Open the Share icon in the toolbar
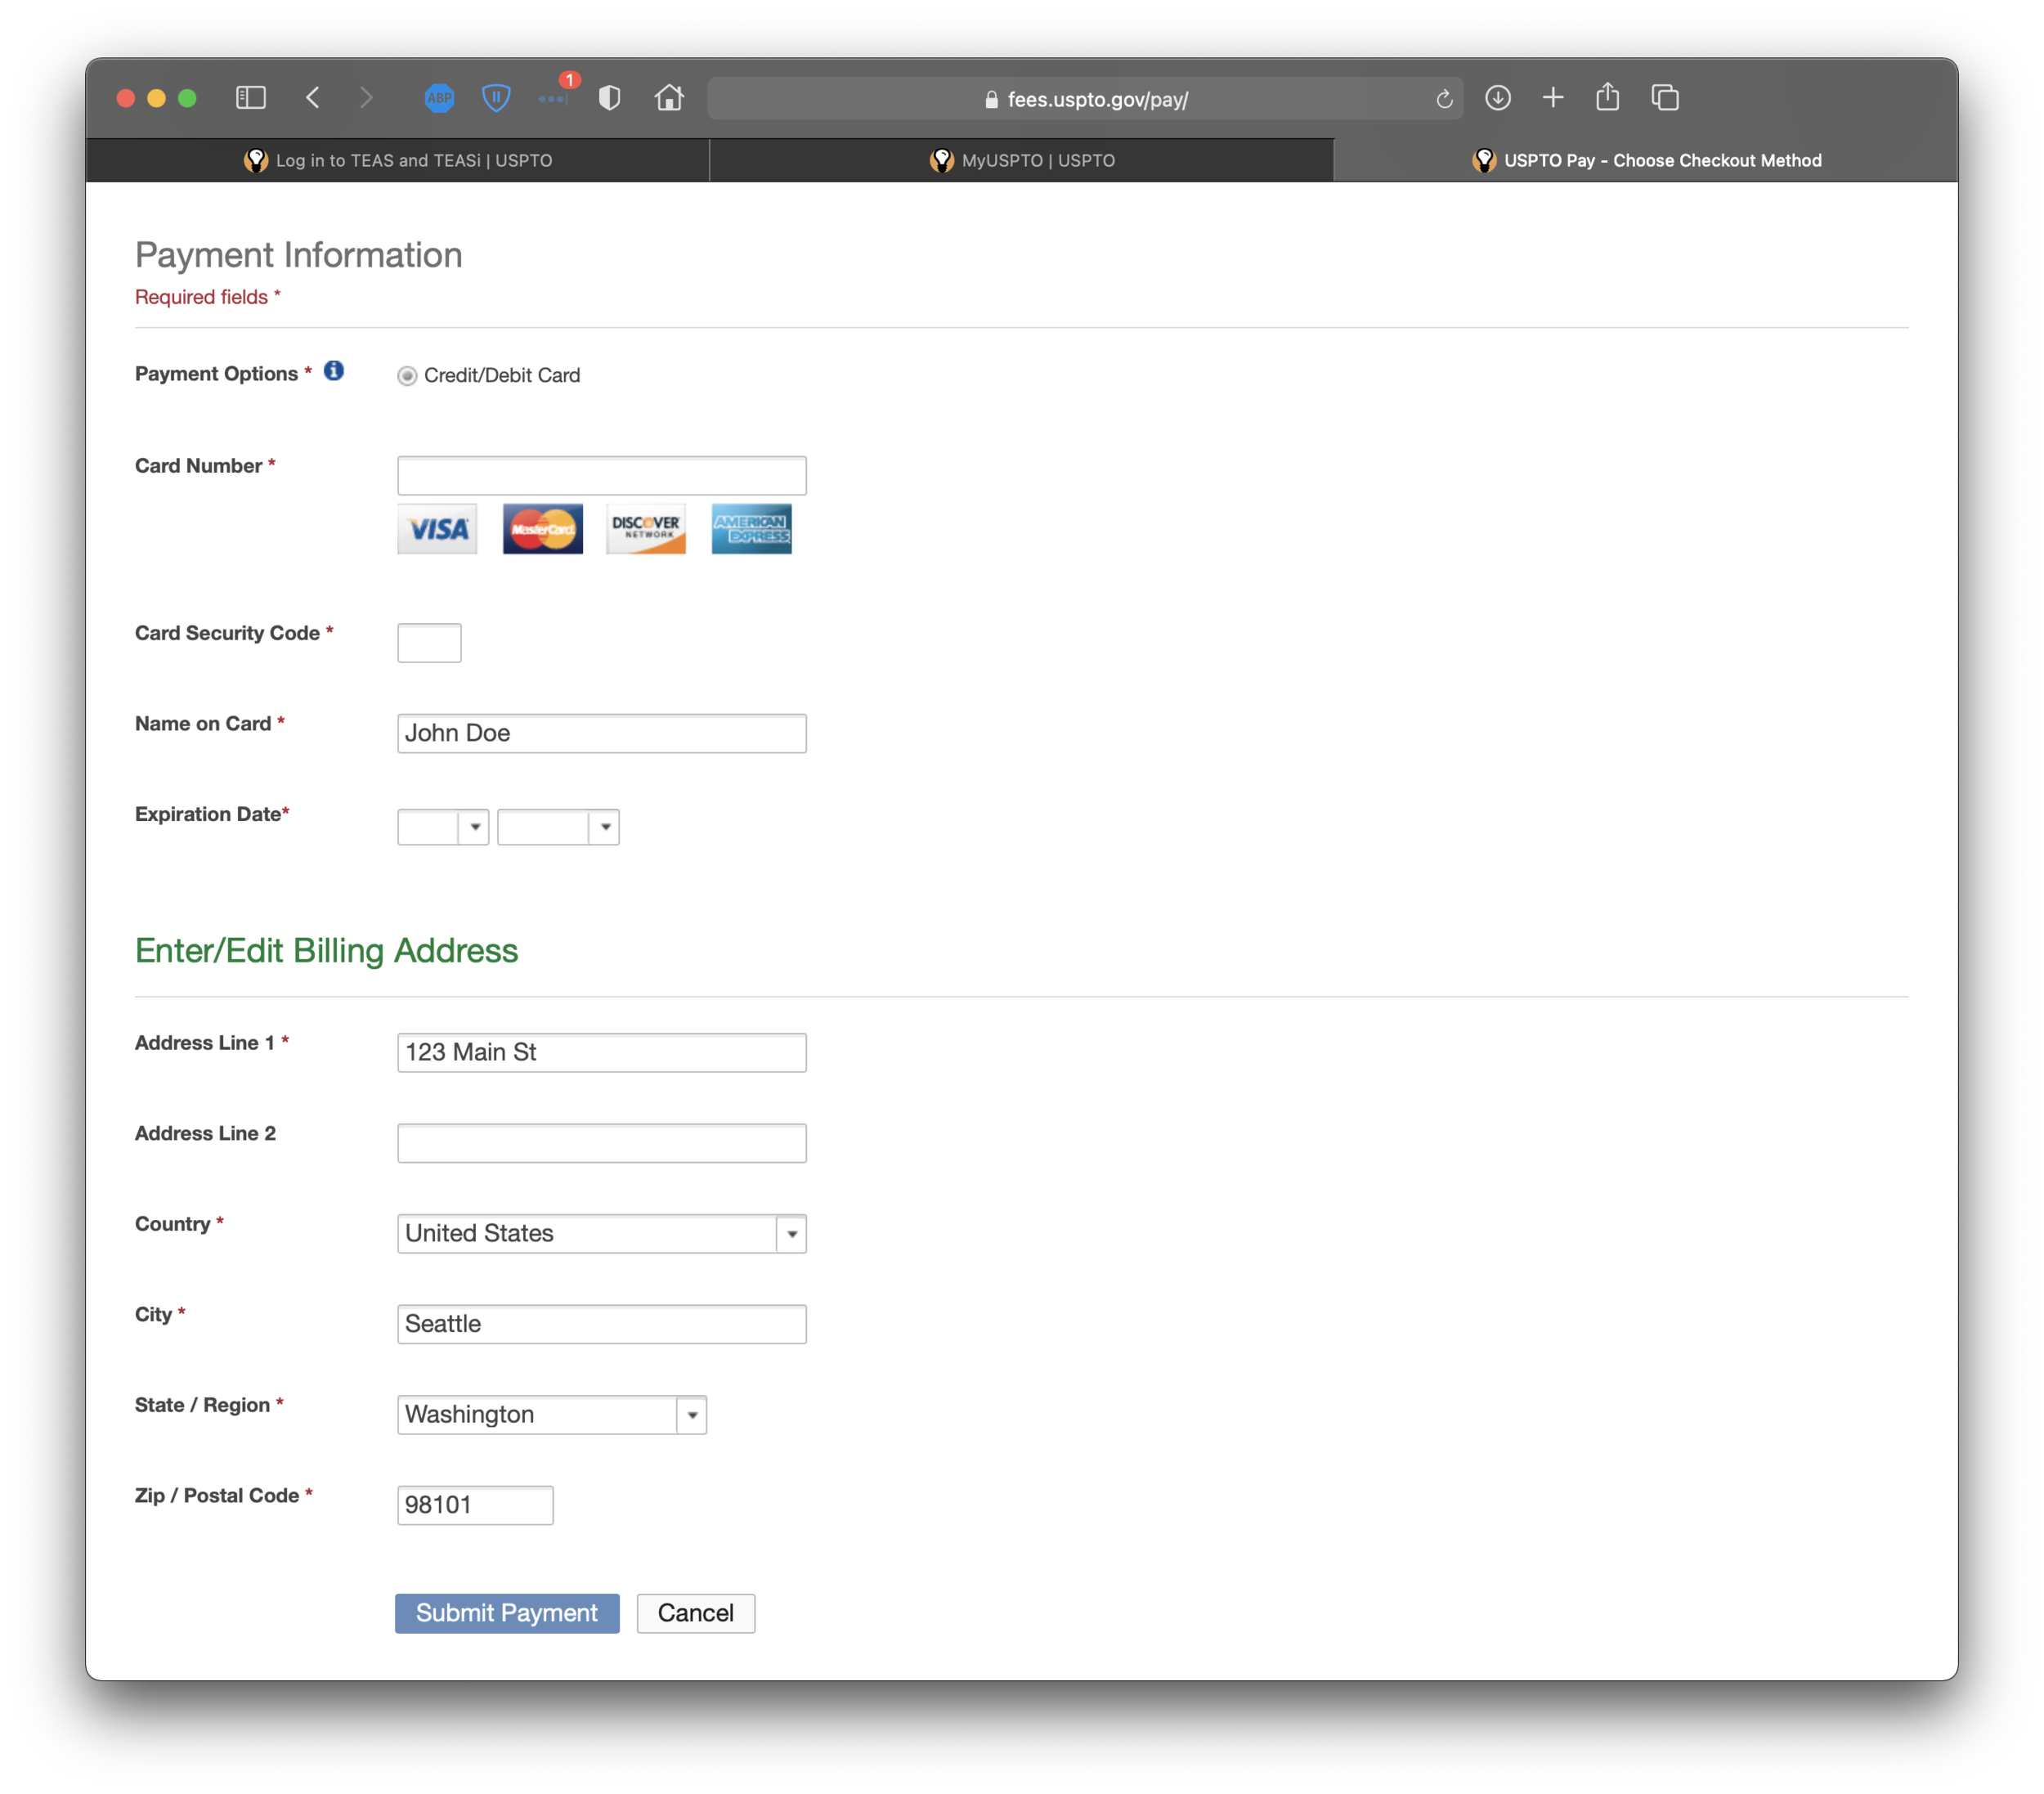Viewport: 2044px width, 1794px height. 1608,96
